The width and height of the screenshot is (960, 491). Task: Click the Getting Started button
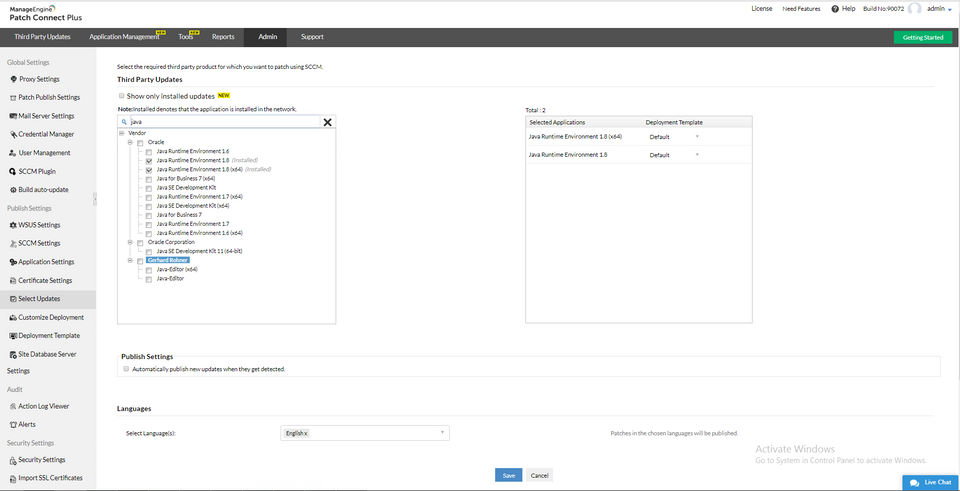pos(923,37)
